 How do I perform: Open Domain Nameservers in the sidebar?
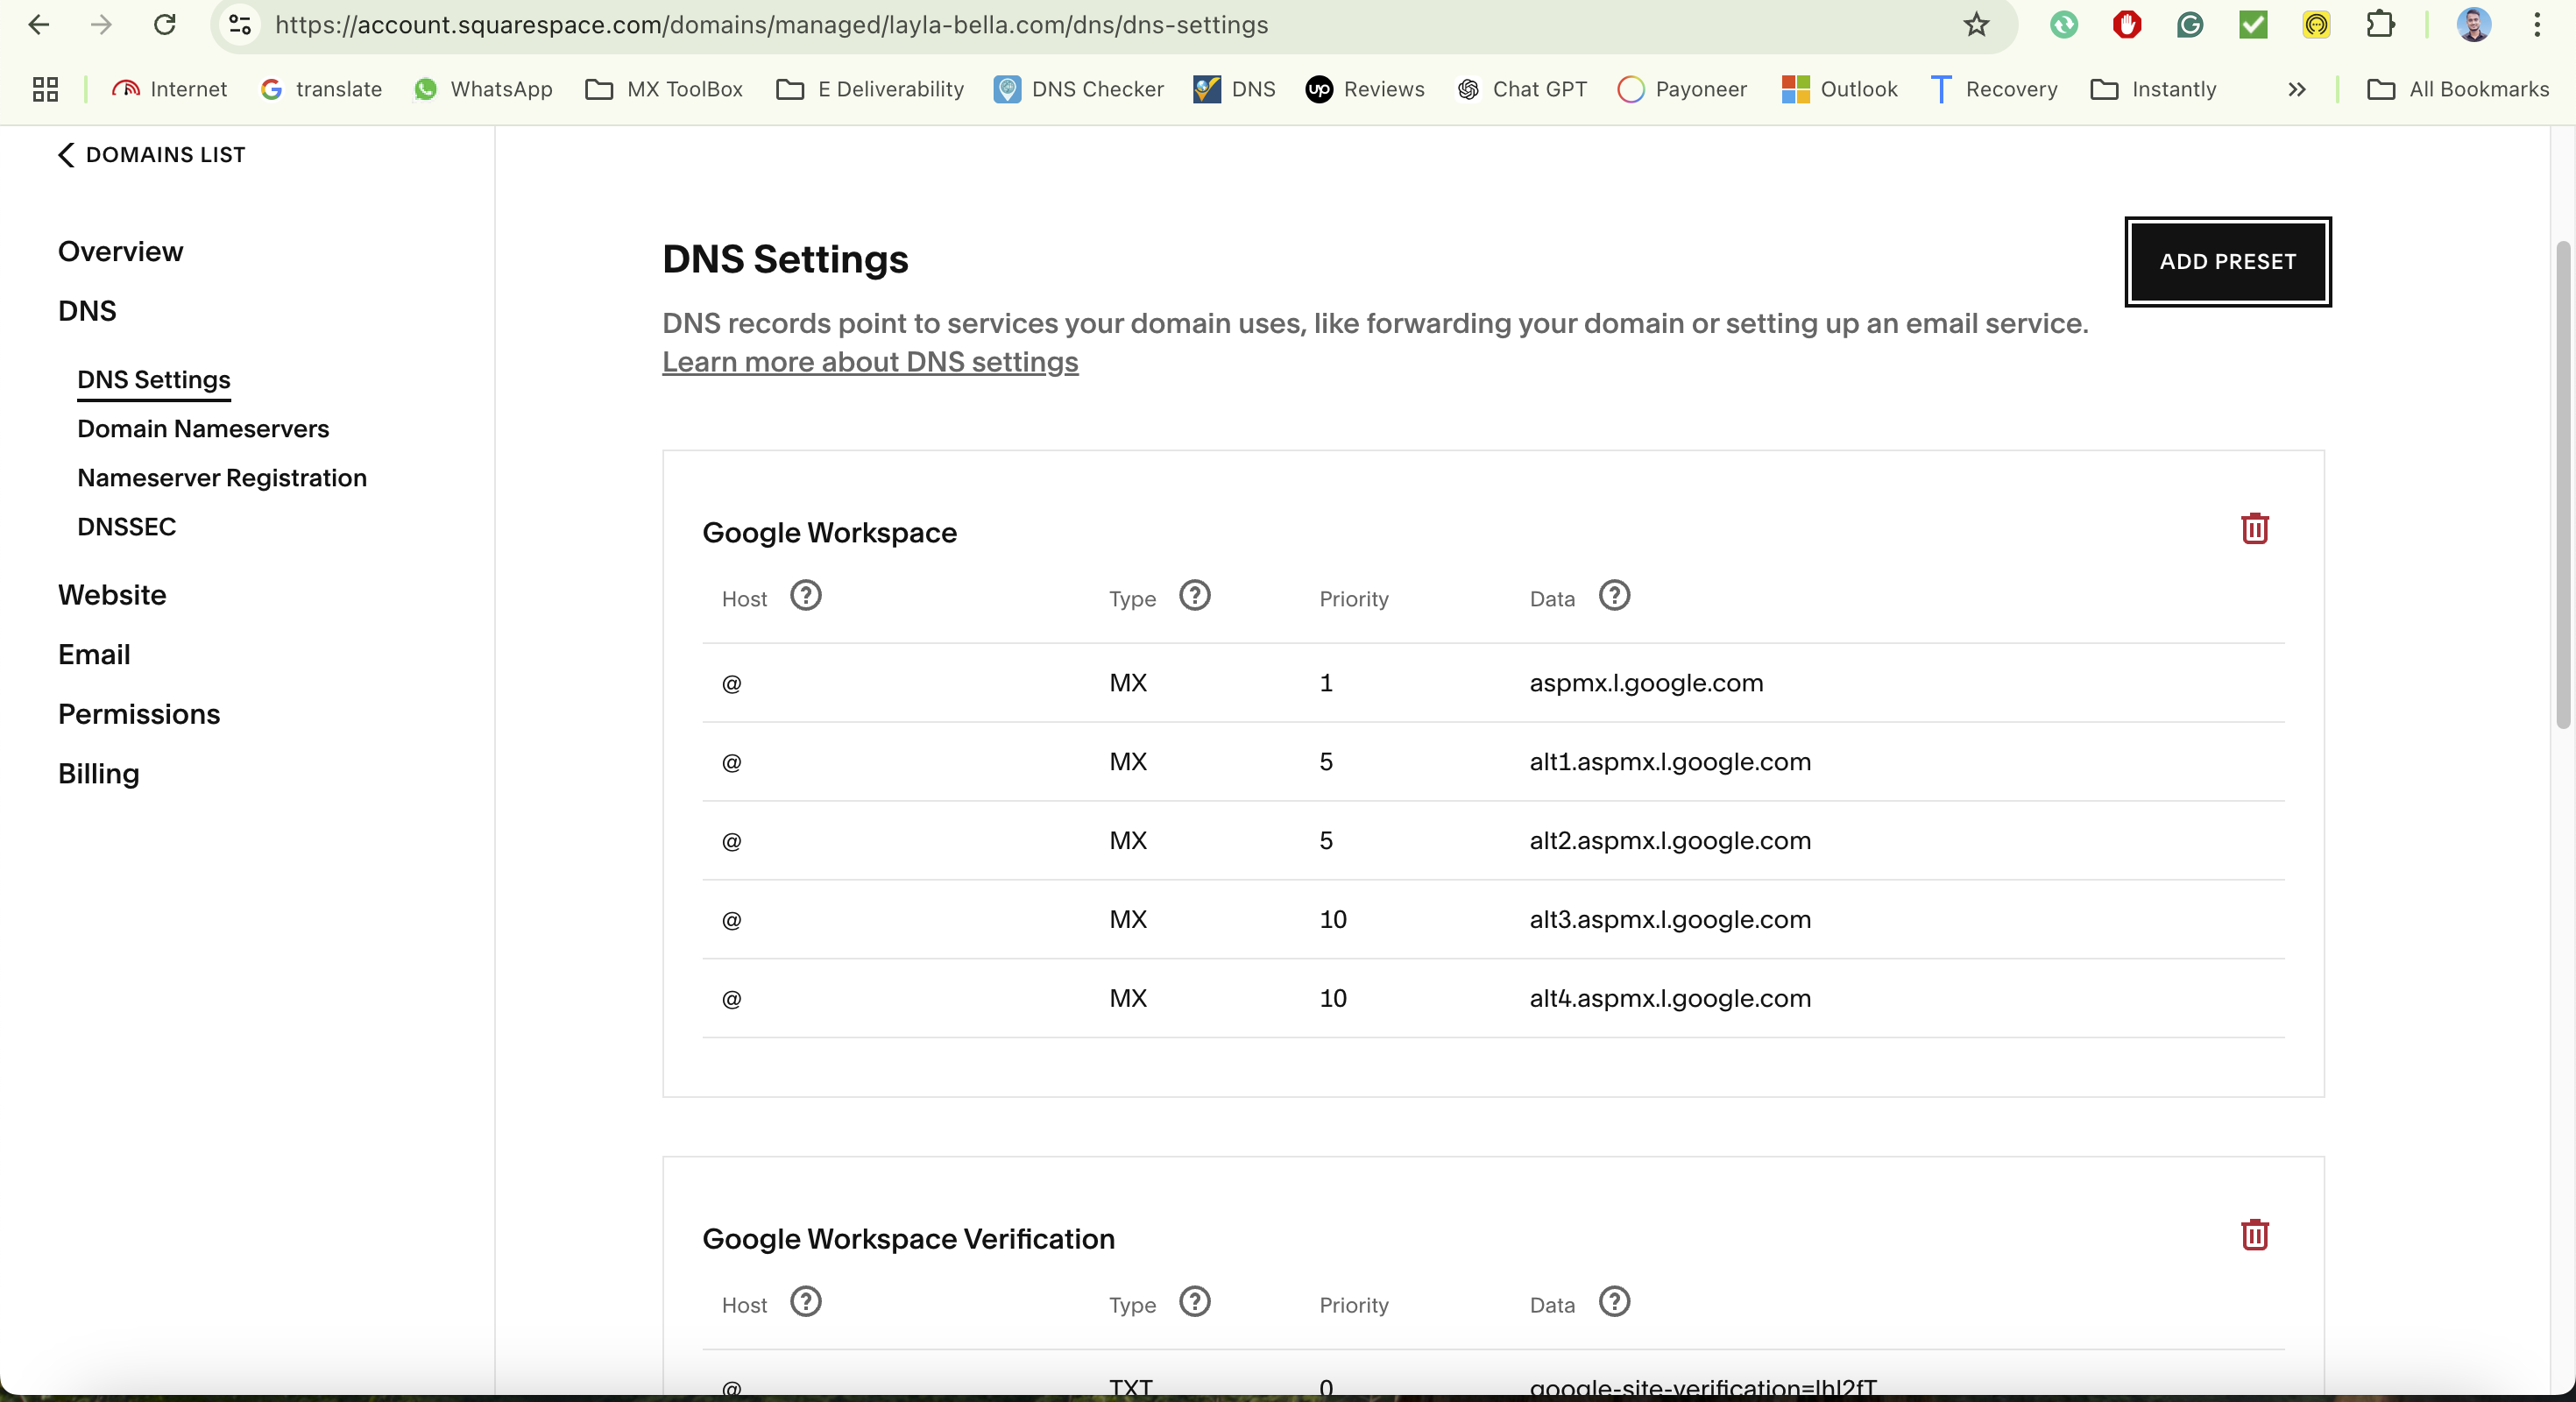(203, 429)
